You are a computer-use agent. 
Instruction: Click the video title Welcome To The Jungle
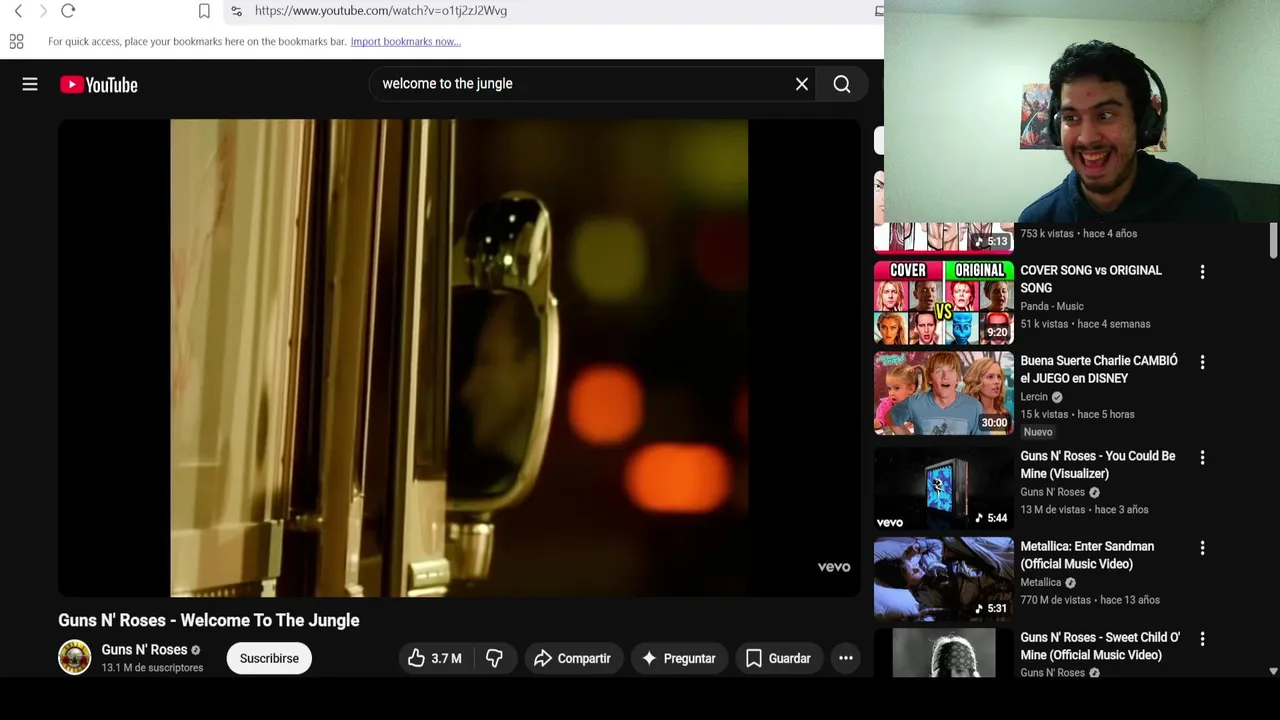click(209, 620)
